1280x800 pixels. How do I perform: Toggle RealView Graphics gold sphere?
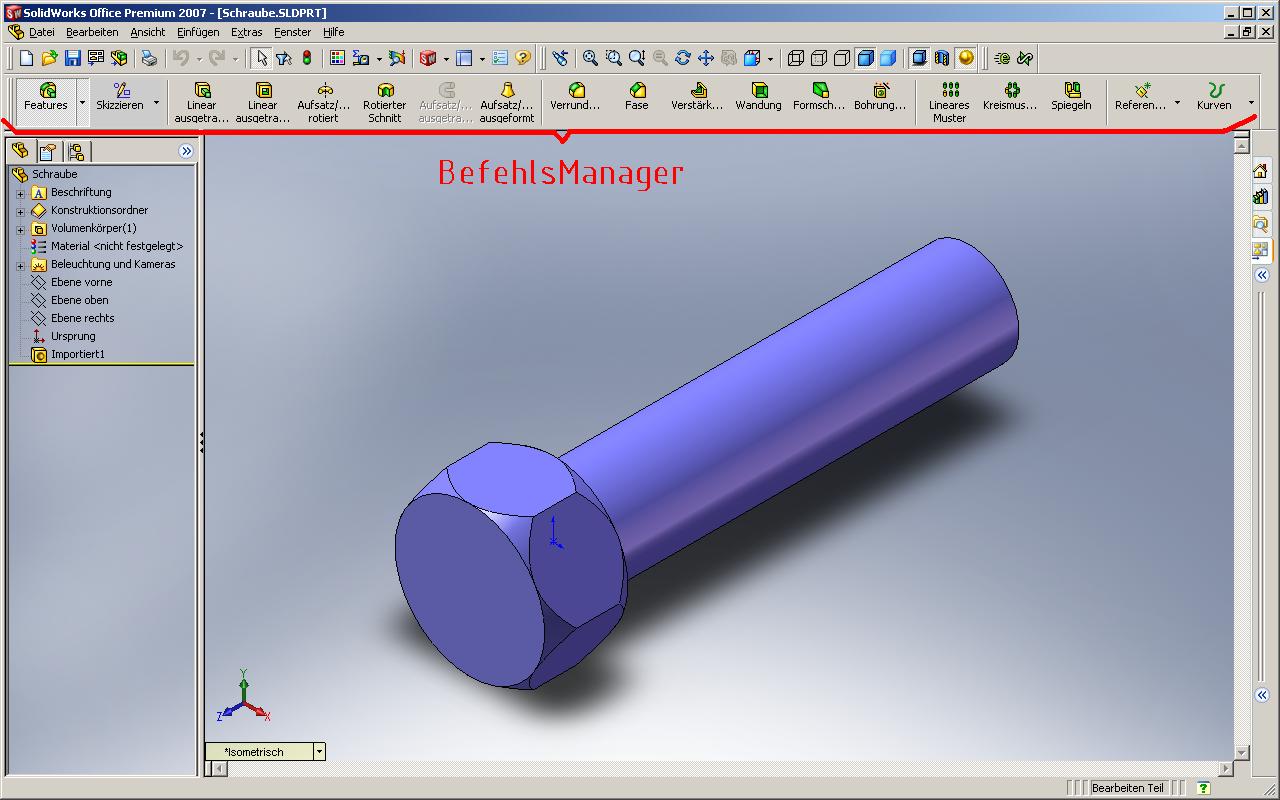point(965,58)
